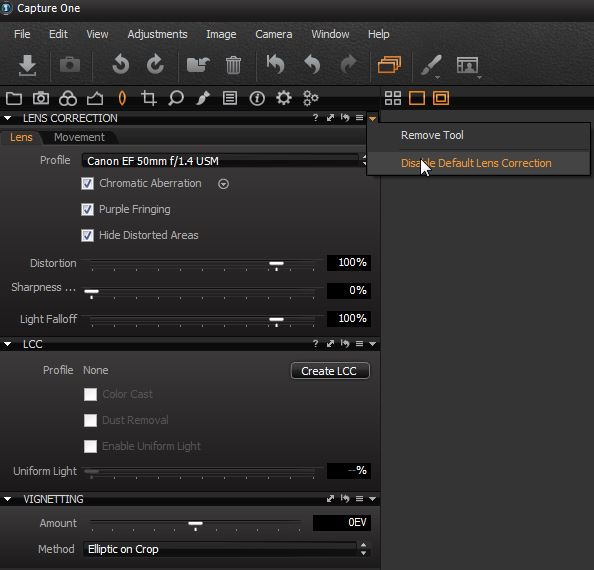This screenshot has height=570, width=594.
Task: Click the trash Delete icon
Action: pyautogui.click(x=233, y=65)
